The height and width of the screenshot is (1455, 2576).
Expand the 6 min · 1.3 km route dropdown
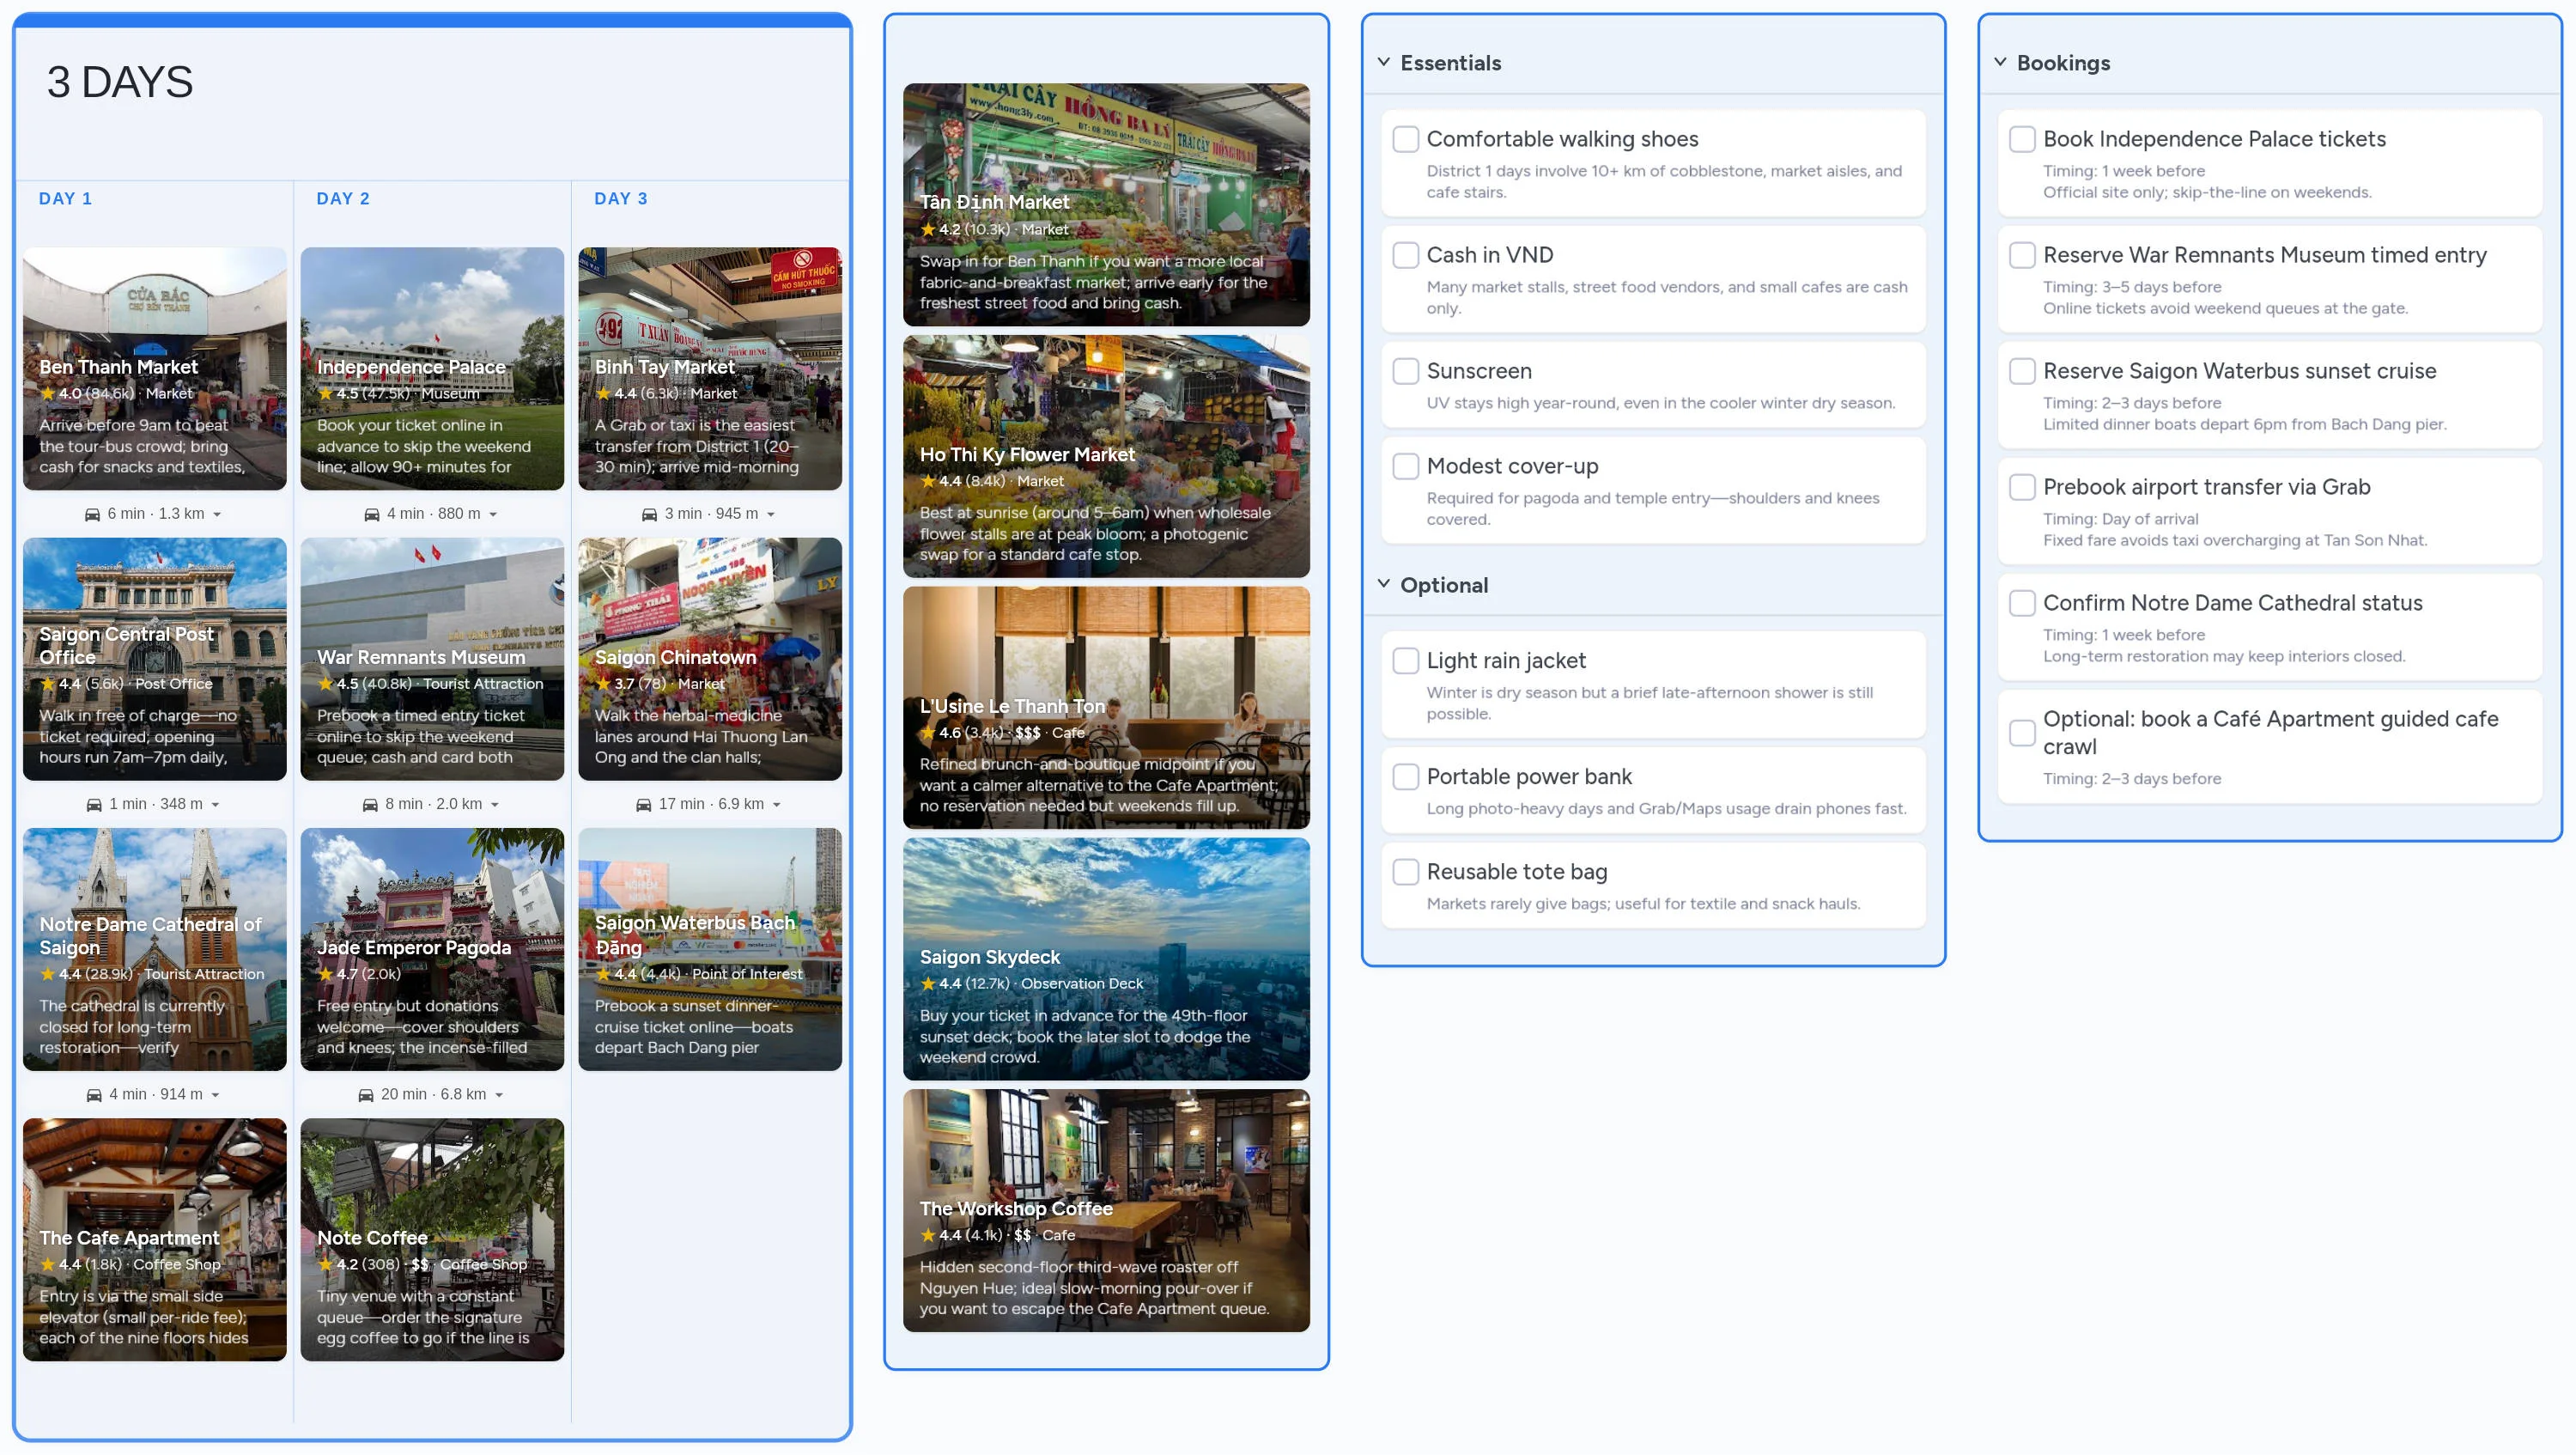click(217, 515)
